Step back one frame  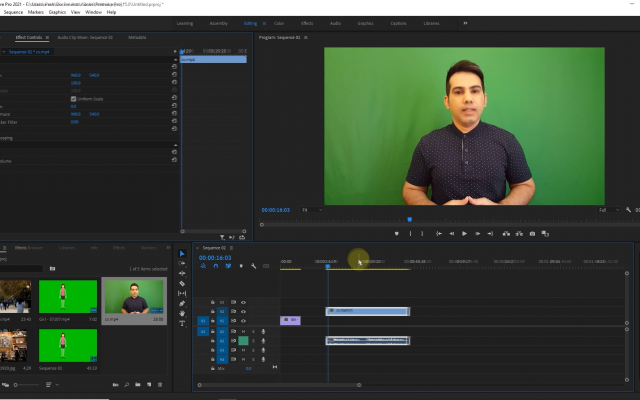(x=452, y=233)
